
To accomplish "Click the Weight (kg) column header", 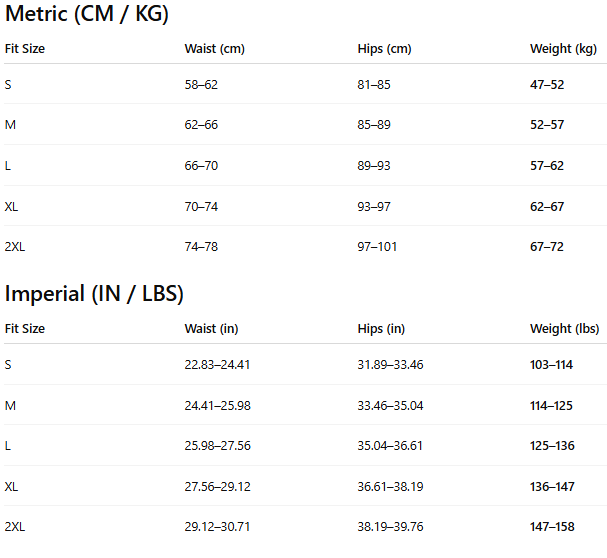I will tap(563, 48).
